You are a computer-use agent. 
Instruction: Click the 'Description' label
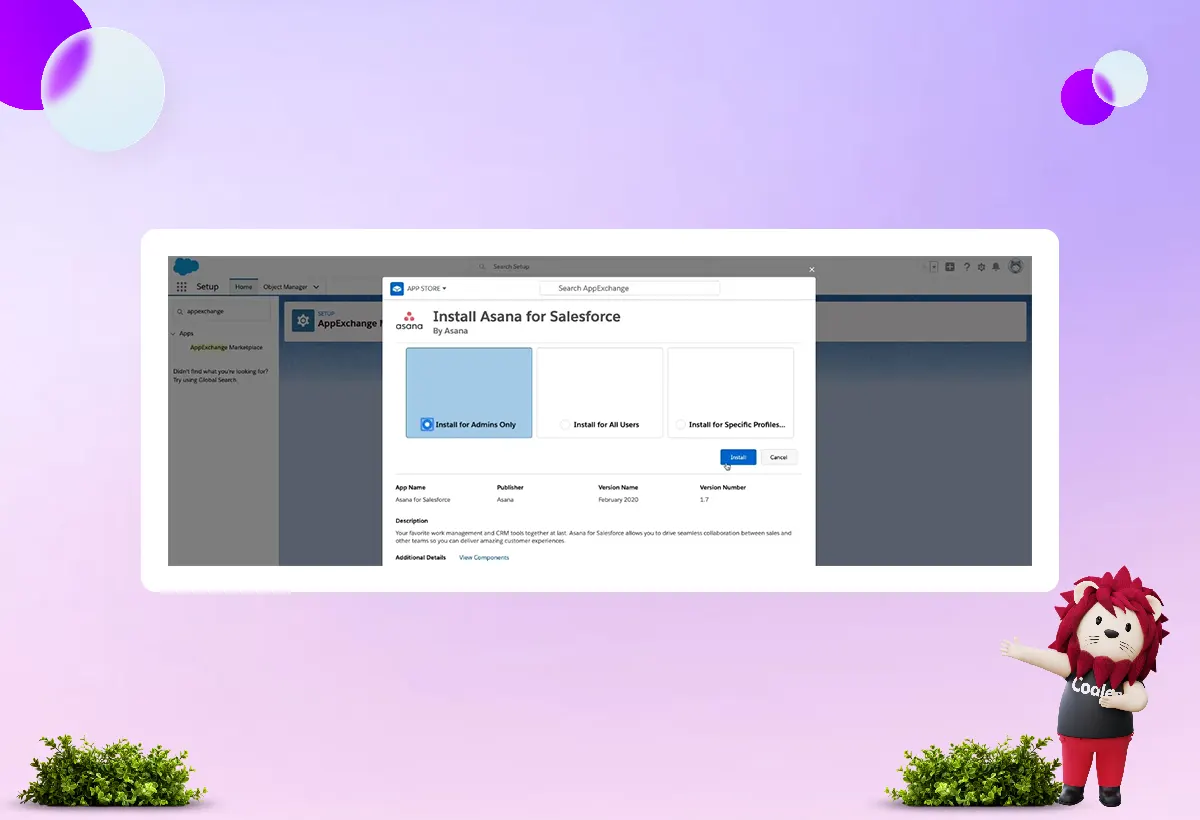(412, 521)
